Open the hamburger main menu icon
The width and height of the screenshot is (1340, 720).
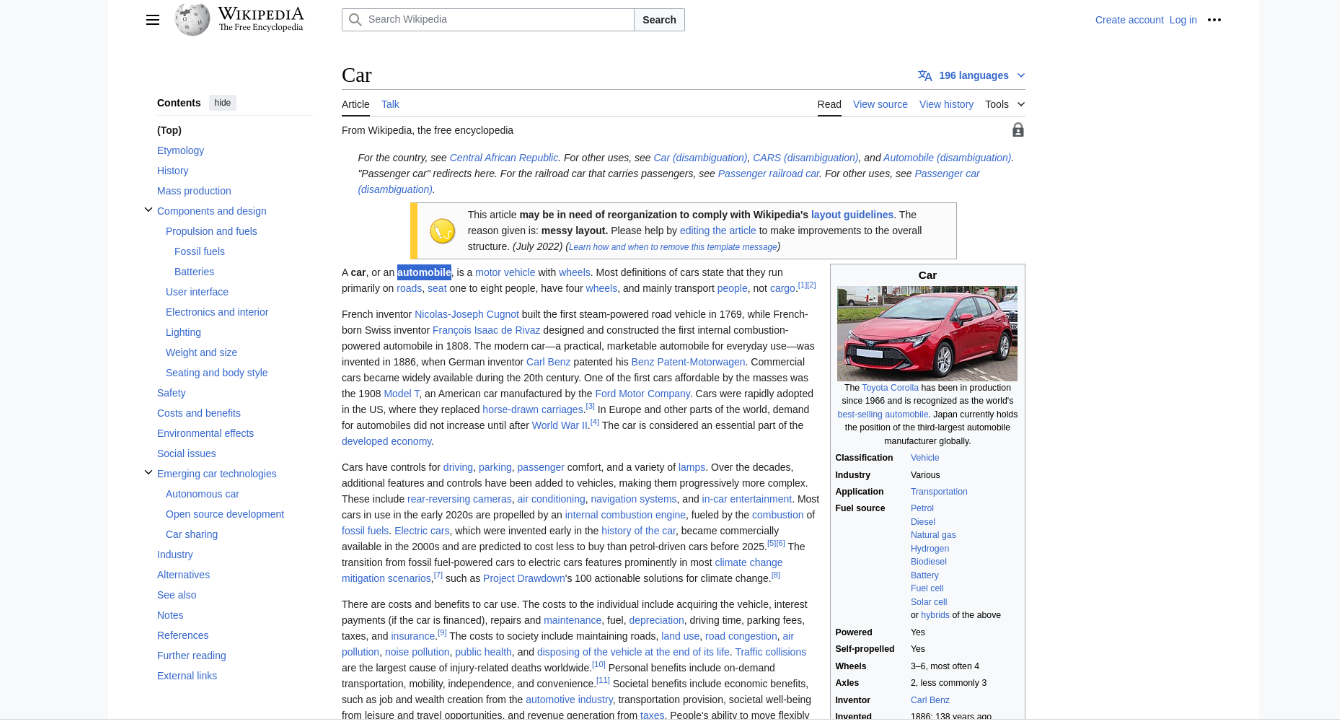click(x=152, y=20)
